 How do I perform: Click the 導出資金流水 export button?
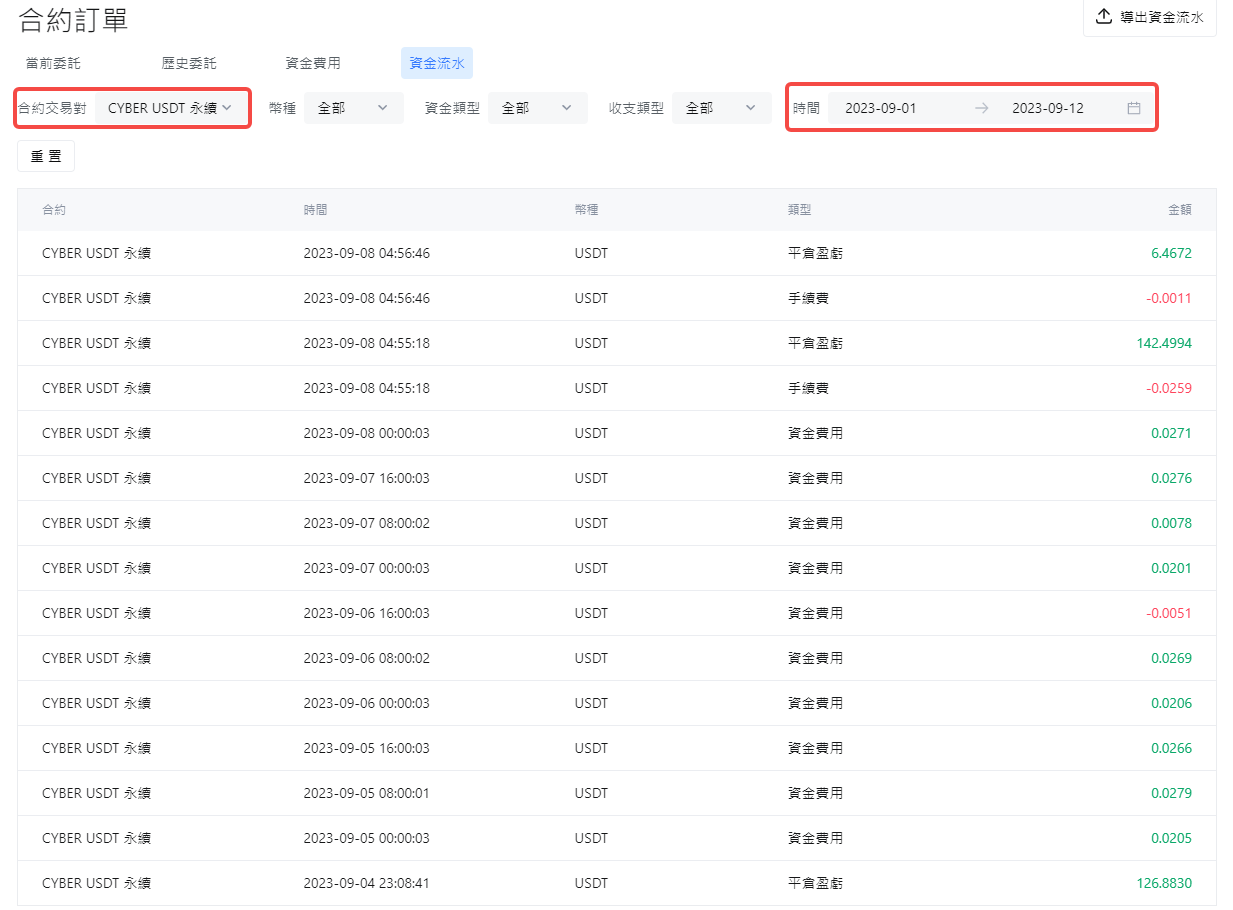pyautogui.click(x=1150, y=17)
